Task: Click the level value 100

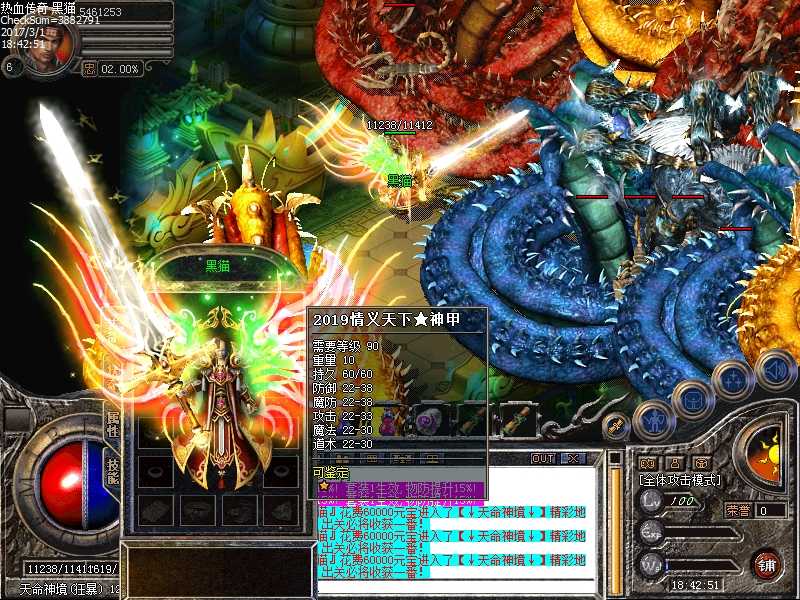Action: click(682, 501)
